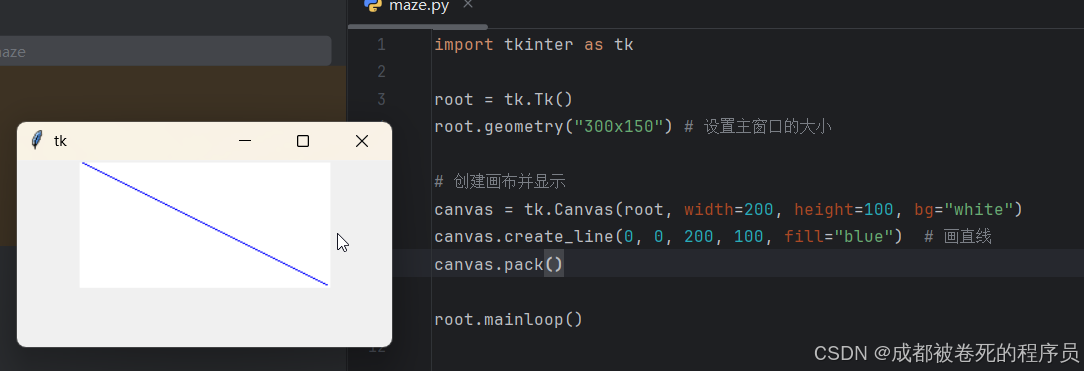Minimize the tk window
This screenshot has height=371, width=1084.
point(245,141)
